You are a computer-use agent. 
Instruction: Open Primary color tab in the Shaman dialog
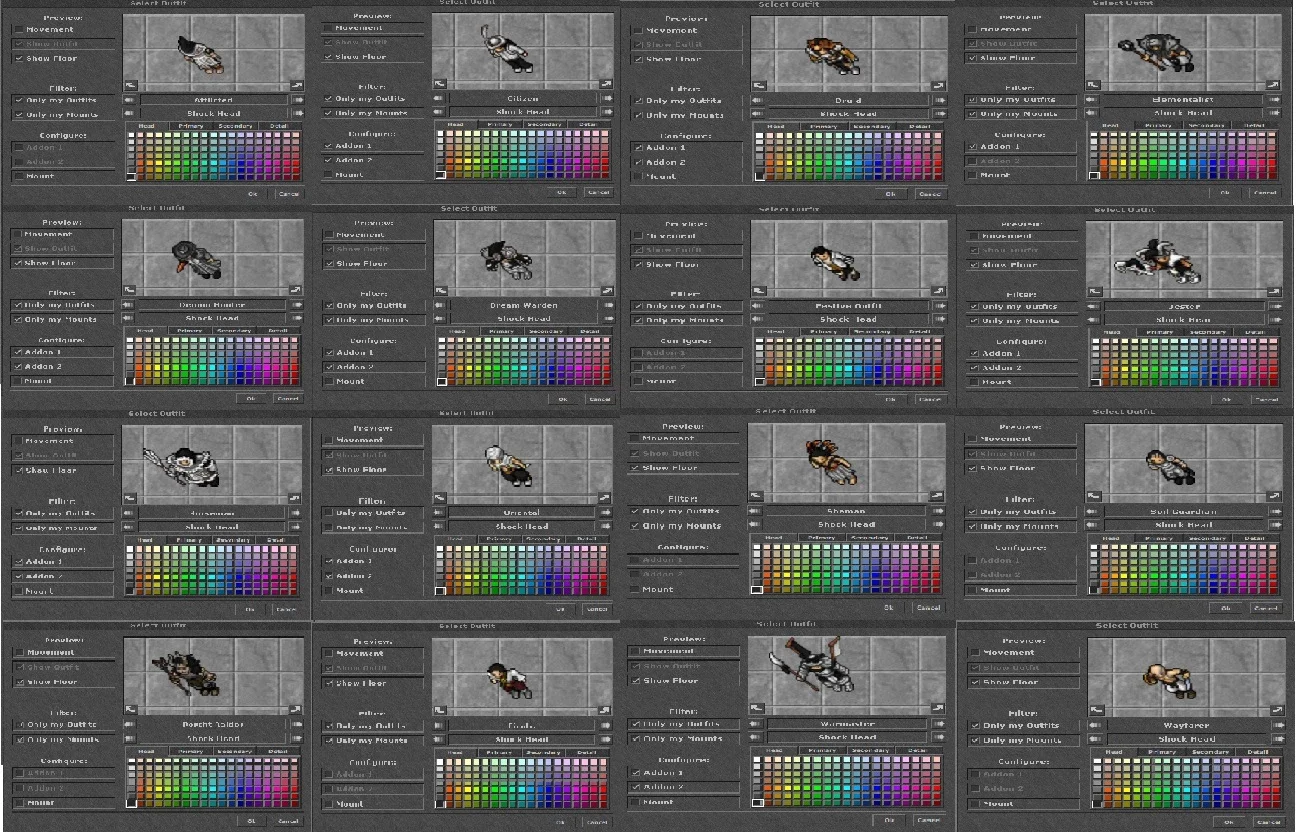point(820,538)
